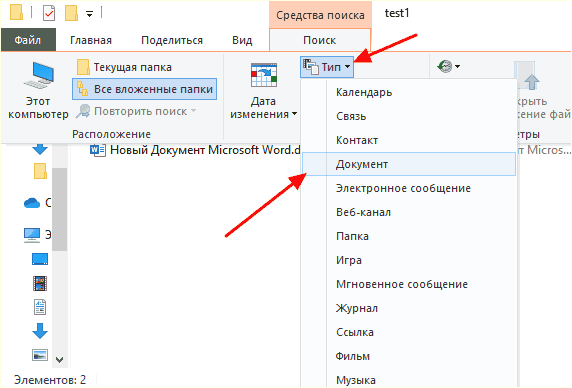Click Средства поиска contextual tab header
This screenshot has width=572, height=388.
[x=320, y=15]
